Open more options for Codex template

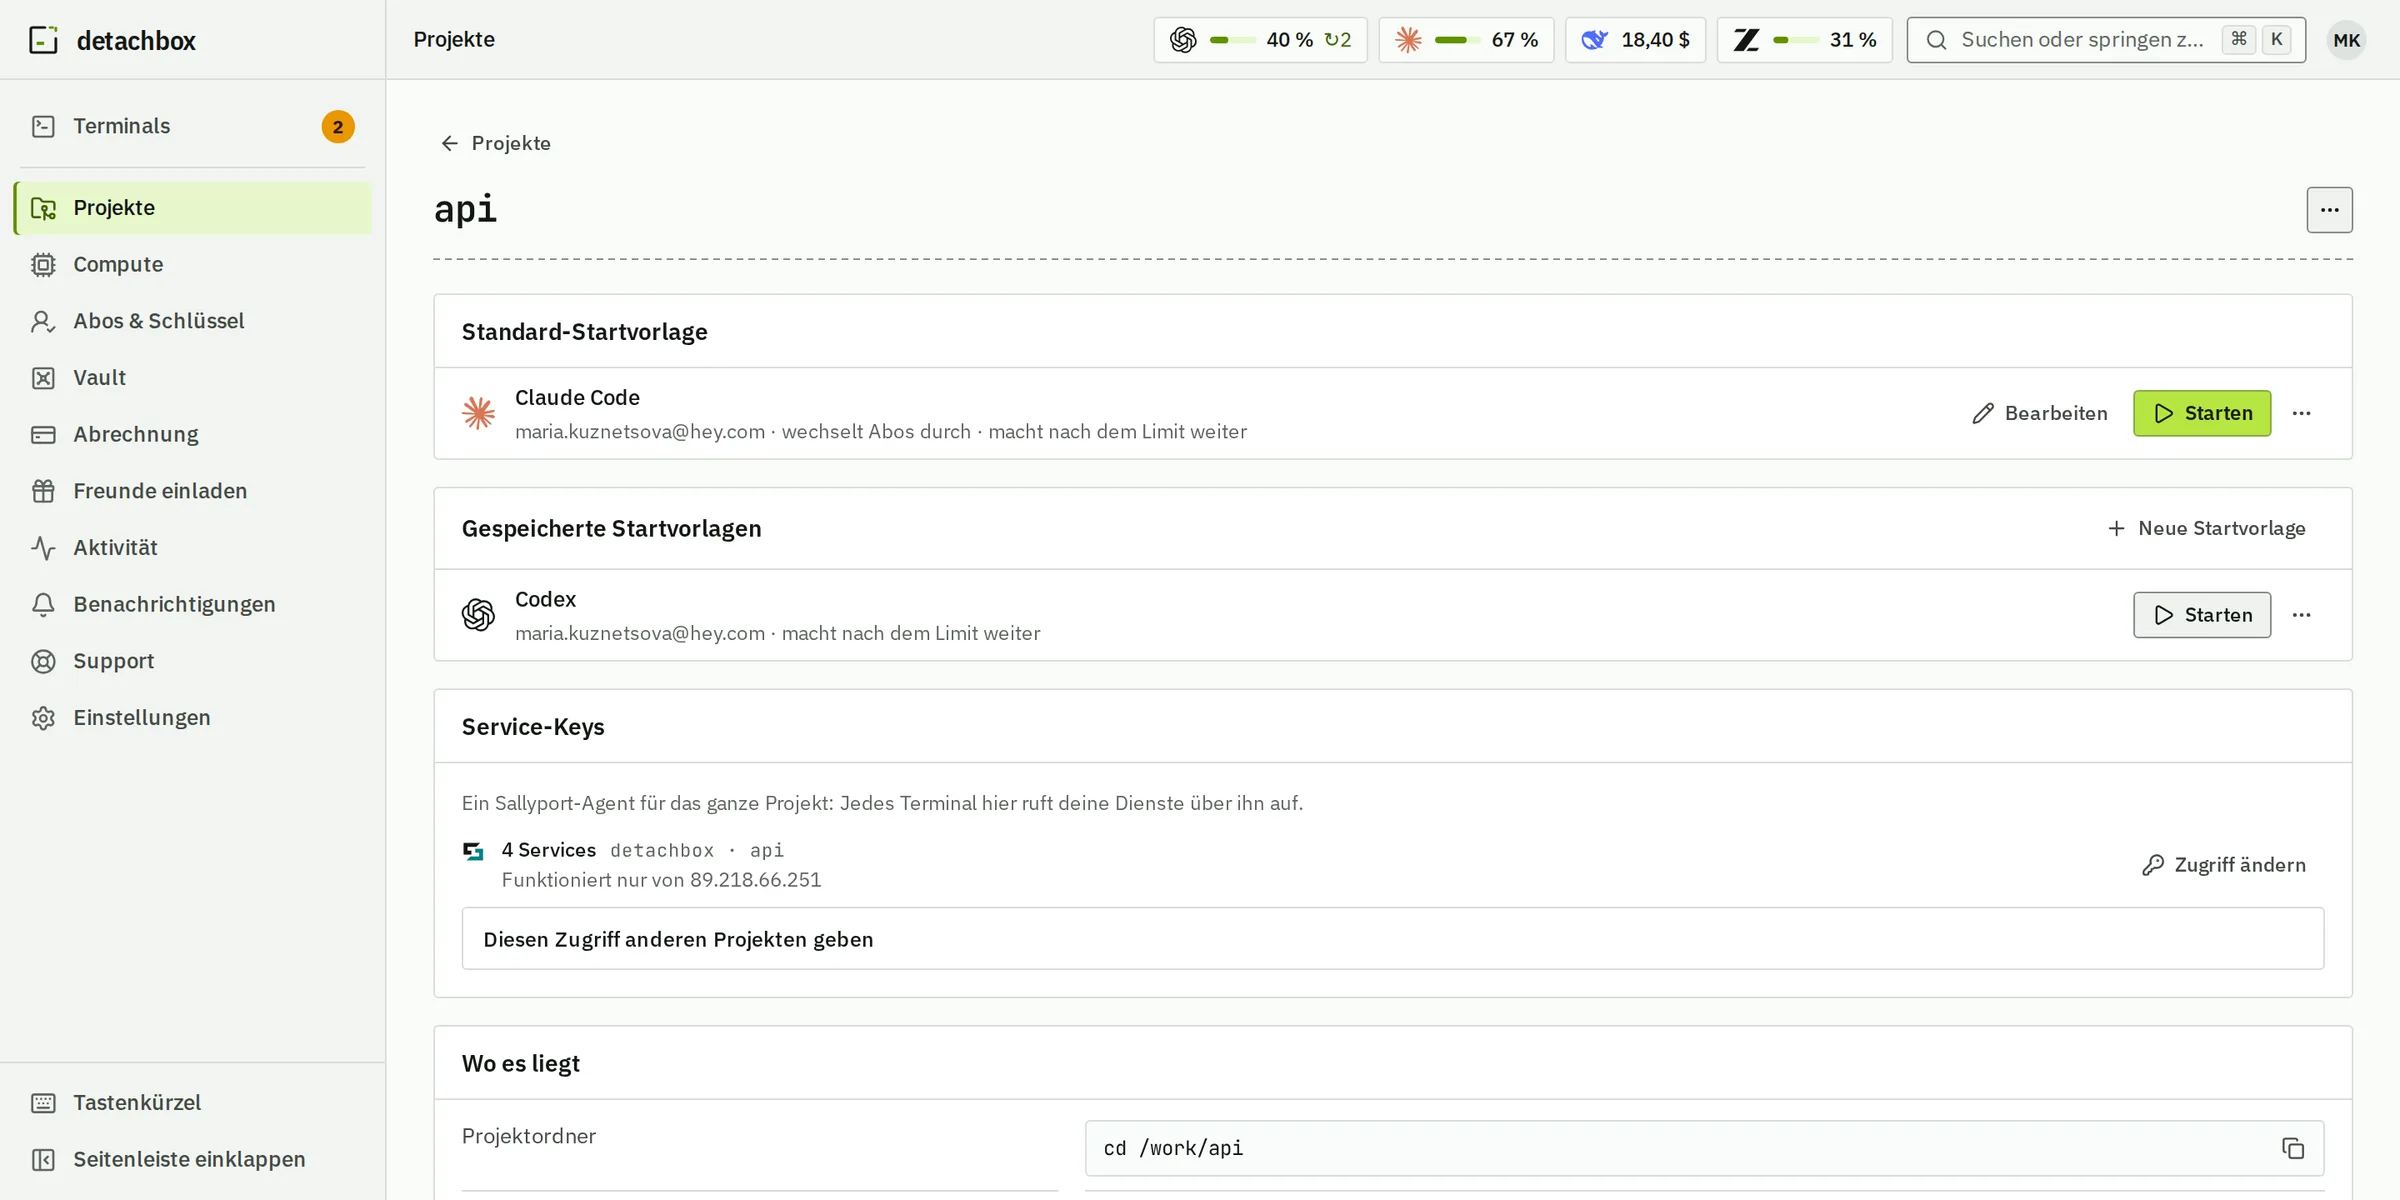2301,615
